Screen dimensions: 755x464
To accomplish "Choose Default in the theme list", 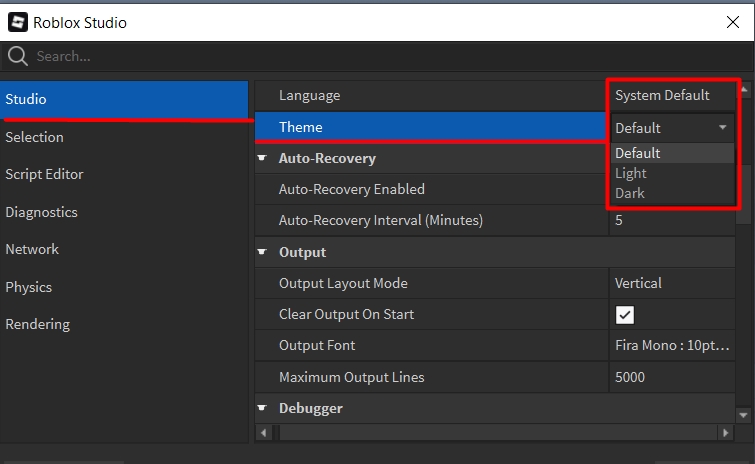I will (673, 153).
